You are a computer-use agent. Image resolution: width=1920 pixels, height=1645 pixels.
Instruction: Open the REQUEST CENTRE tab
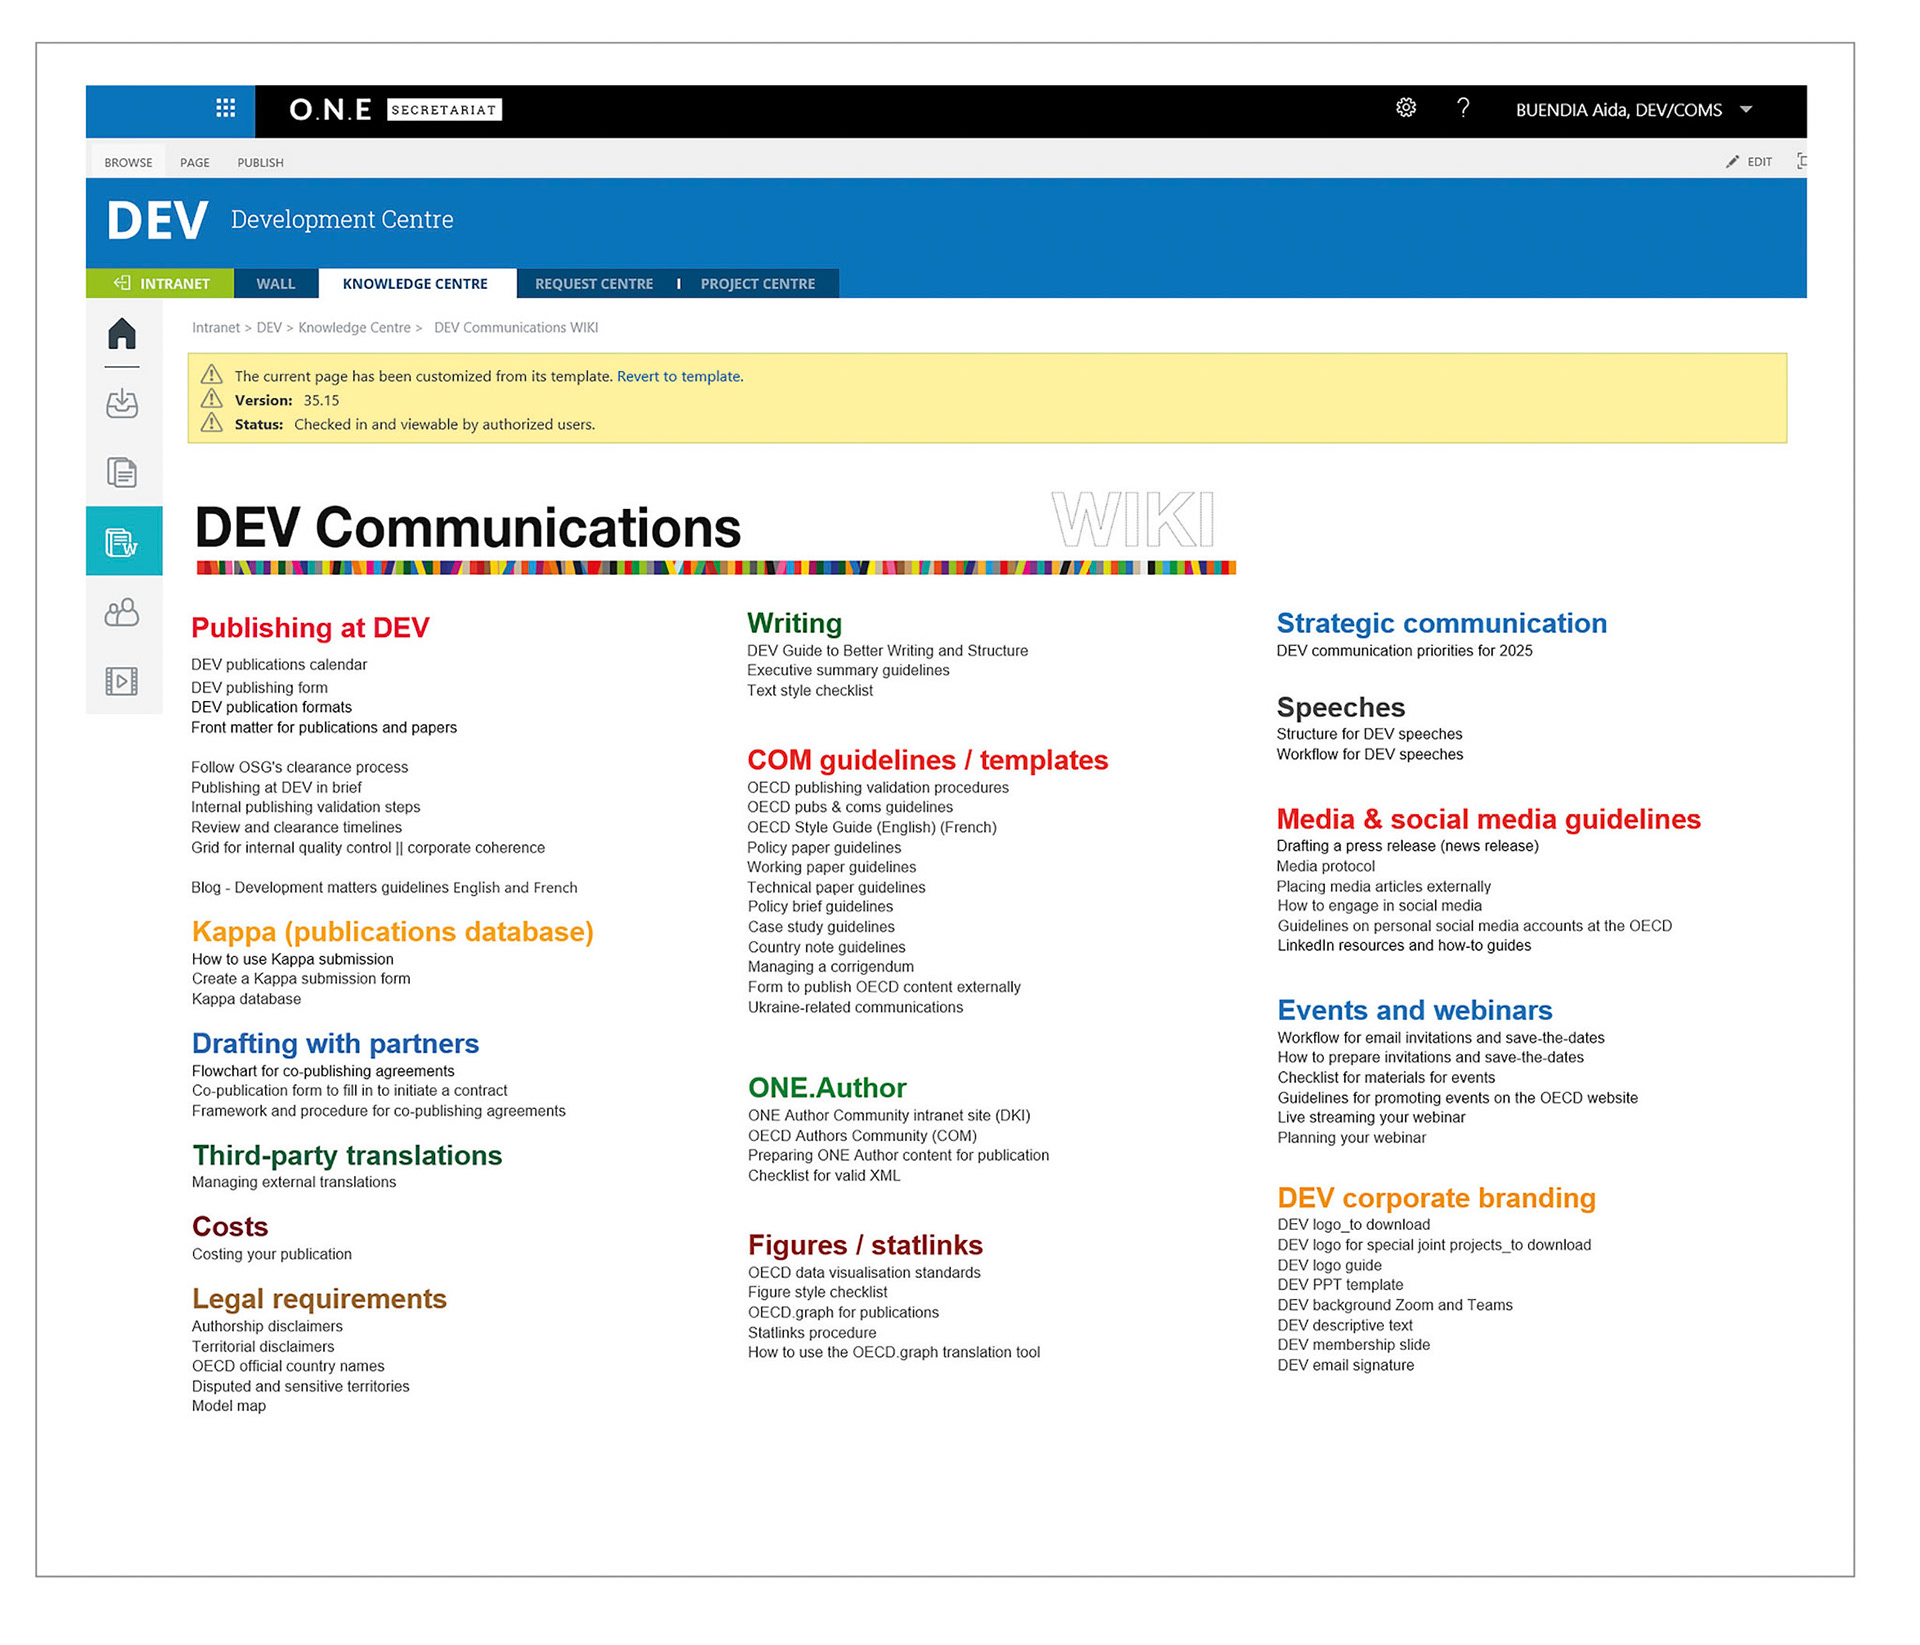[x=593, y=283]
